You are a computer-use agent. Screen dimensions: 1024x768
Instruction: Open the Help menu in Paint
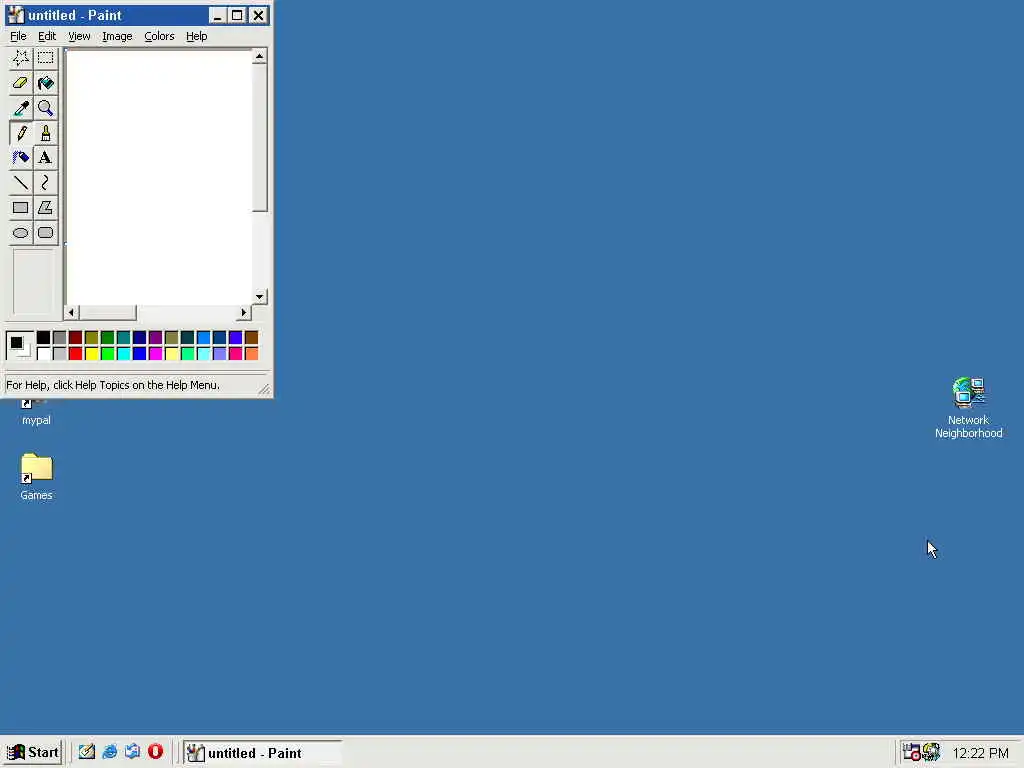pos(197,36)
